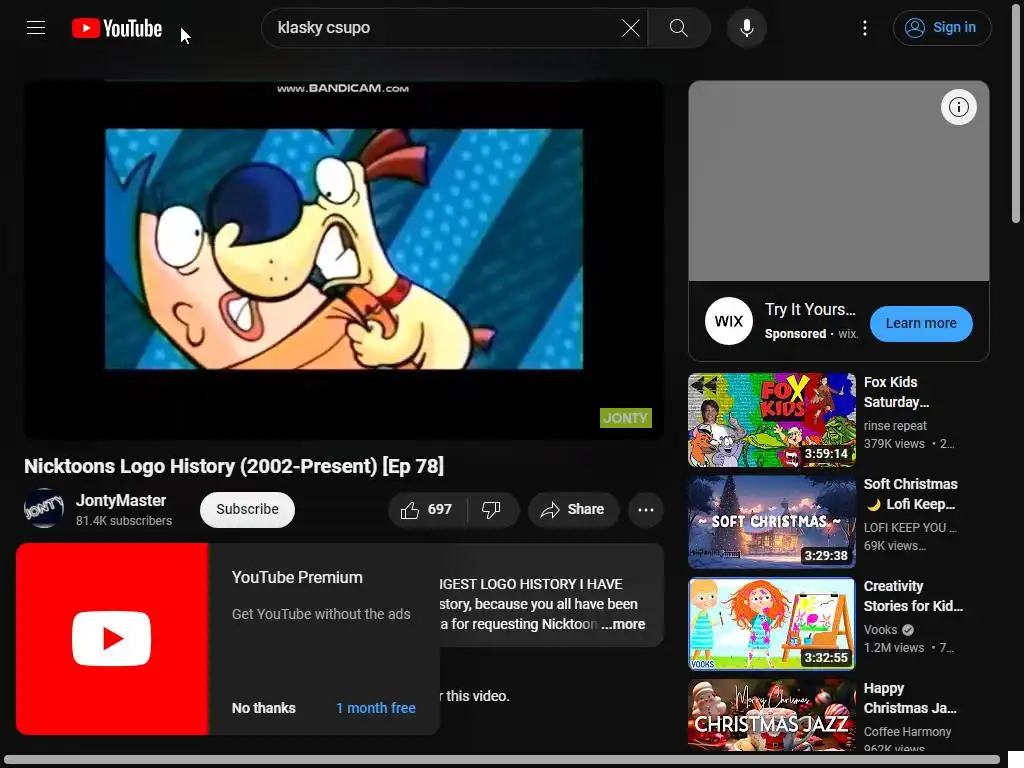Open the three-dot settings menu in header
The width and height of the screenshot is (1024, 768).
click(865, 28)
